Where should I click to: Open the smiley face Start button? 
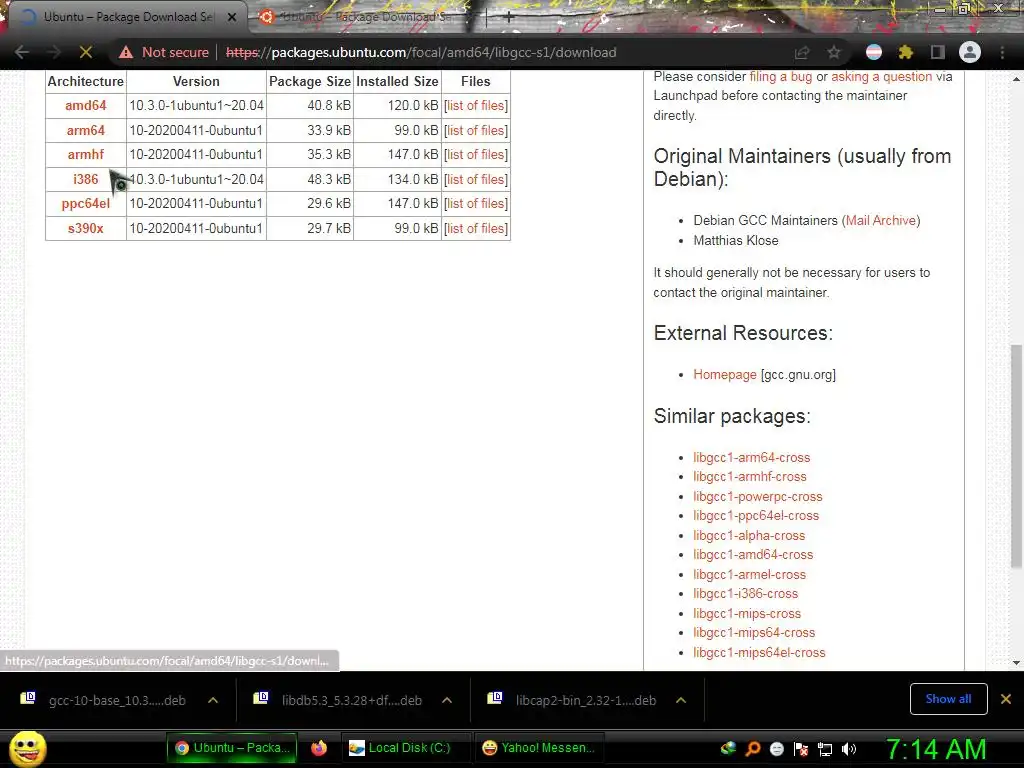click(28, 748)
